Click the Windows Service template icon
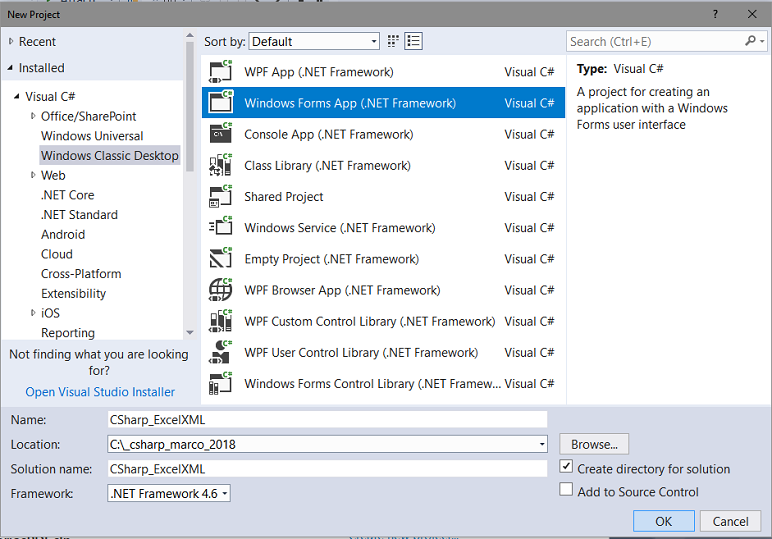The height and width of the screenshot is (539, 772). 220,227
